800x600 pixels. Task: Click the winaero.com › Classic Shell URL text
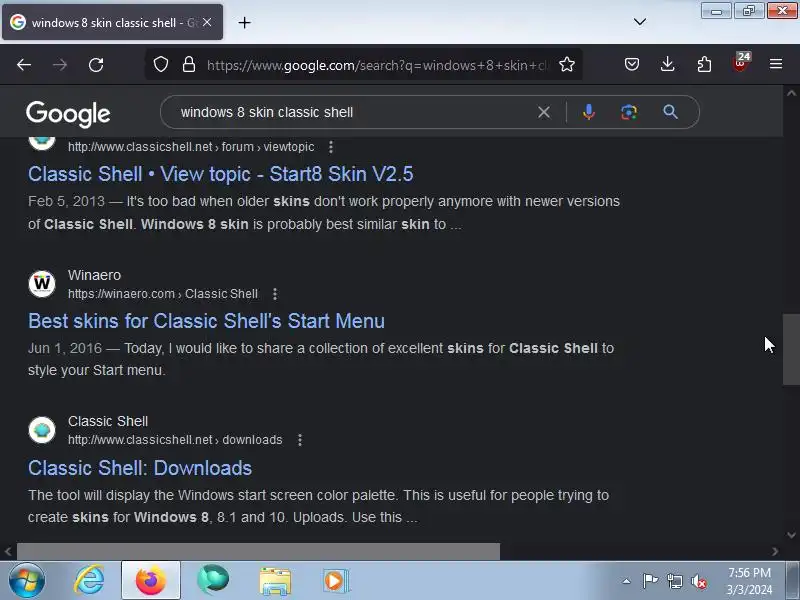point(163,294)
